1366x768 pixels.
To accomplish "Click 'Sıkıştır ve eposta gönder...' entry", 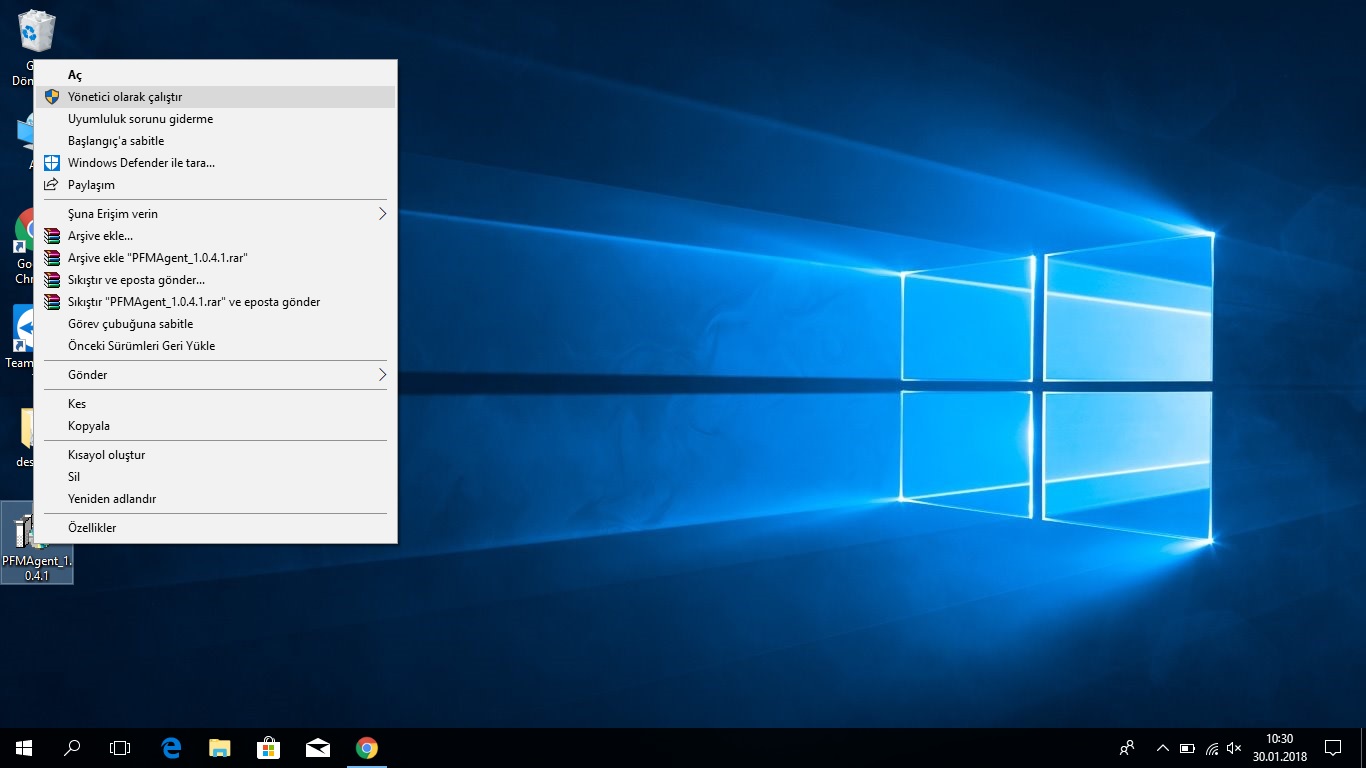I will click(215, 280).
